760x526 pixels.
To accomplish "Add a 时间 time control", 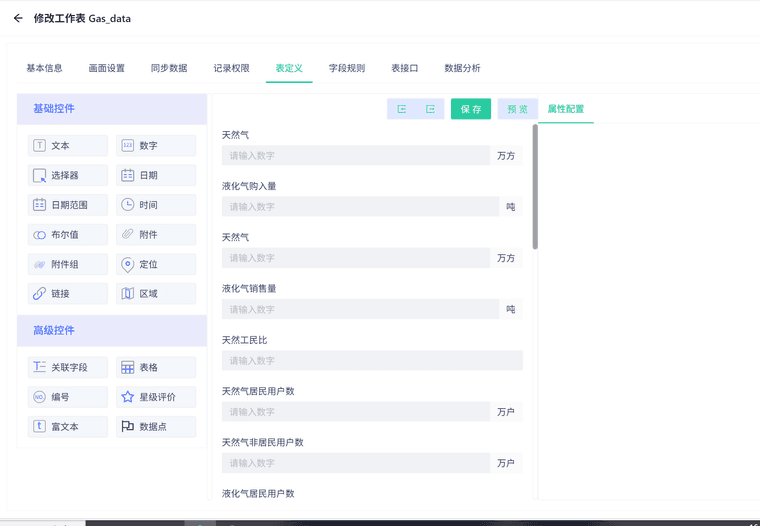I will click(x=156, y=205).
